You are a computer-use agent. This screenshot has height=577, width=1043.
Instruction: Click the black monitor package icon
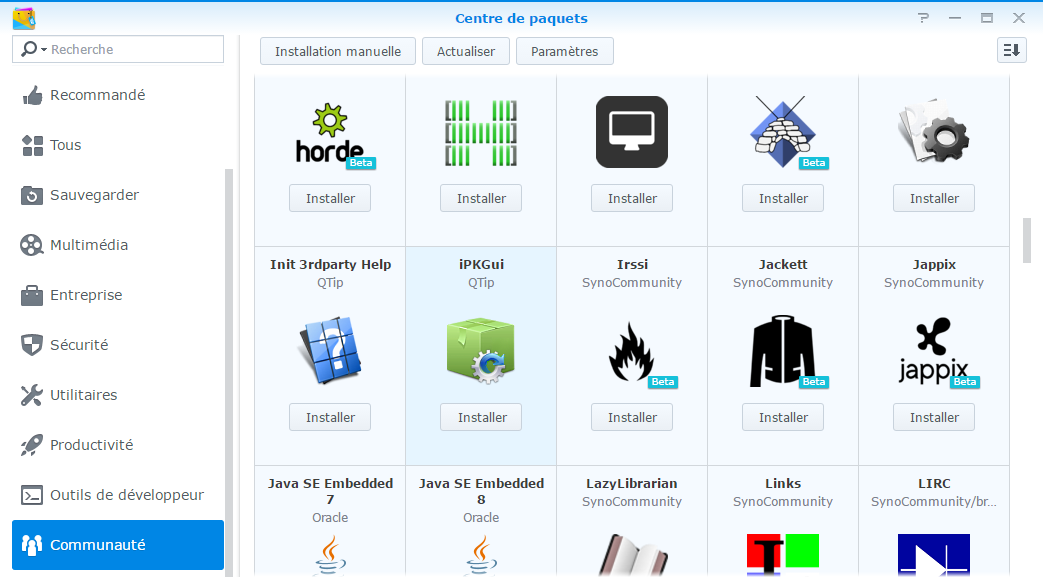[x=632, y=132]
